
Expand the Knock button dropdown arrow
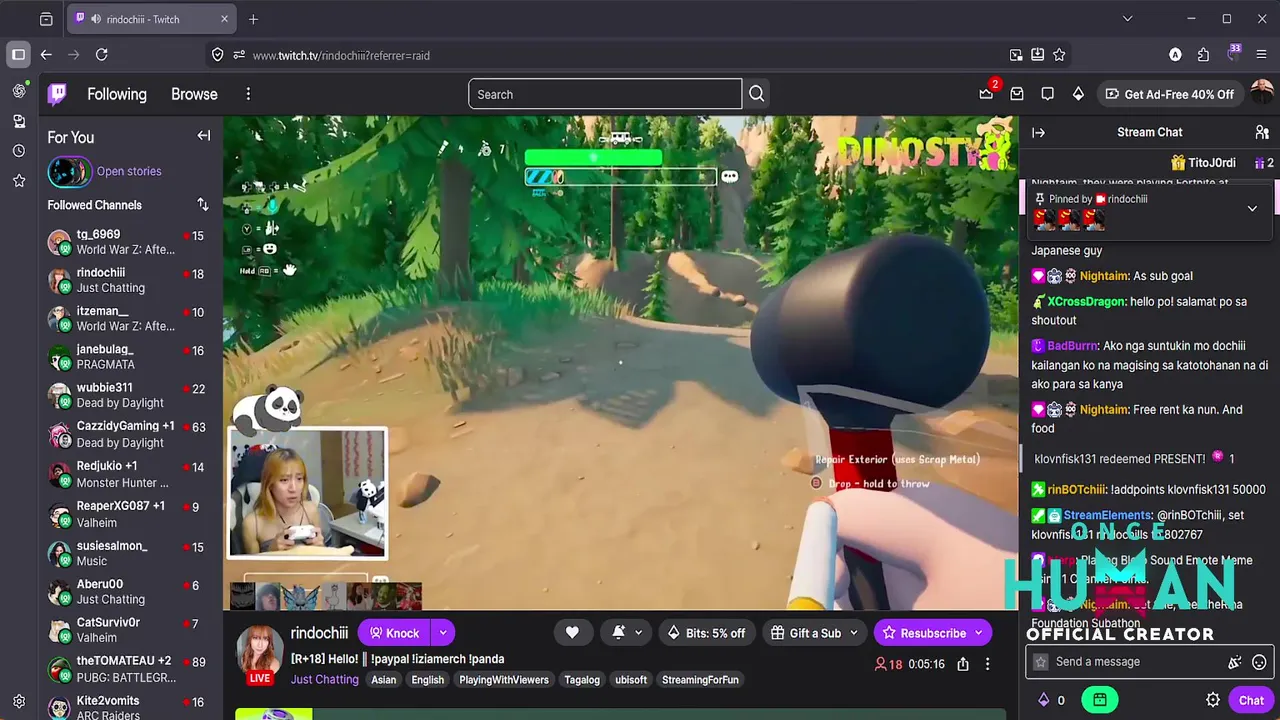point(442,633)
